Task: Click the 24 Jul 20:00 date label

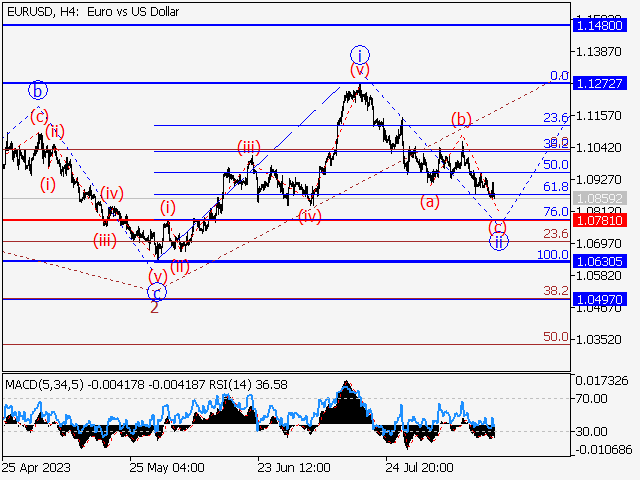Action: coord(420,468)
